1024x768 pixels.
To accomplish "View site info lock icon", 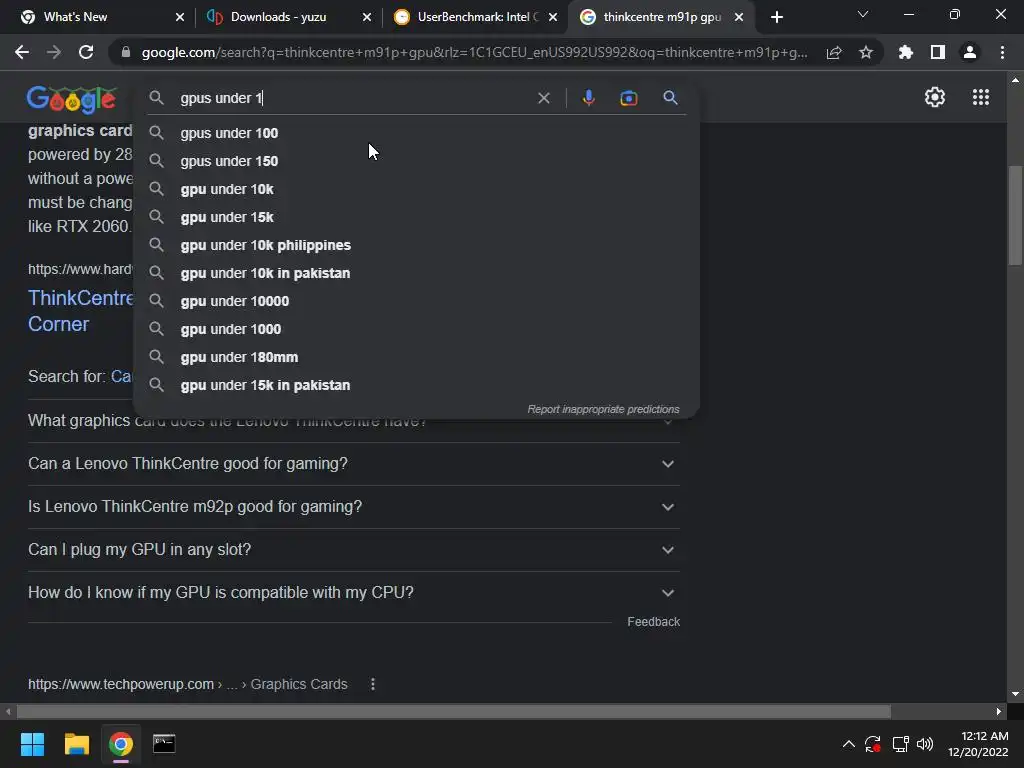I will click(x=125, y=52).
